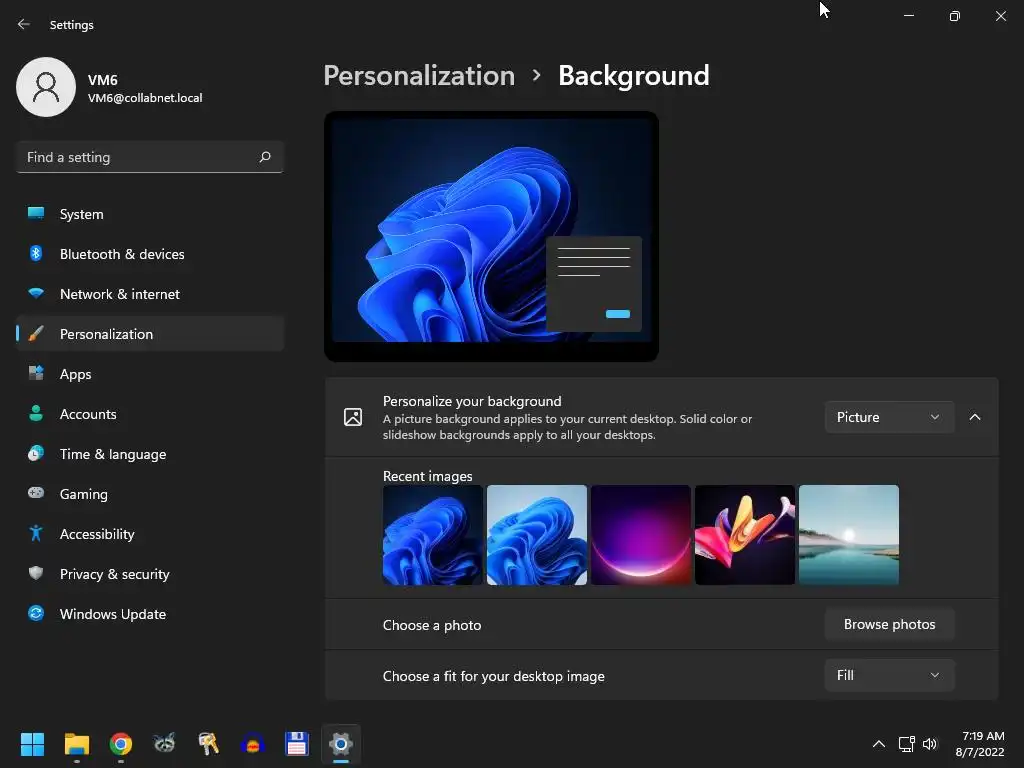Open Gaming settings label
1024x768 pixels.
(84, 494)
